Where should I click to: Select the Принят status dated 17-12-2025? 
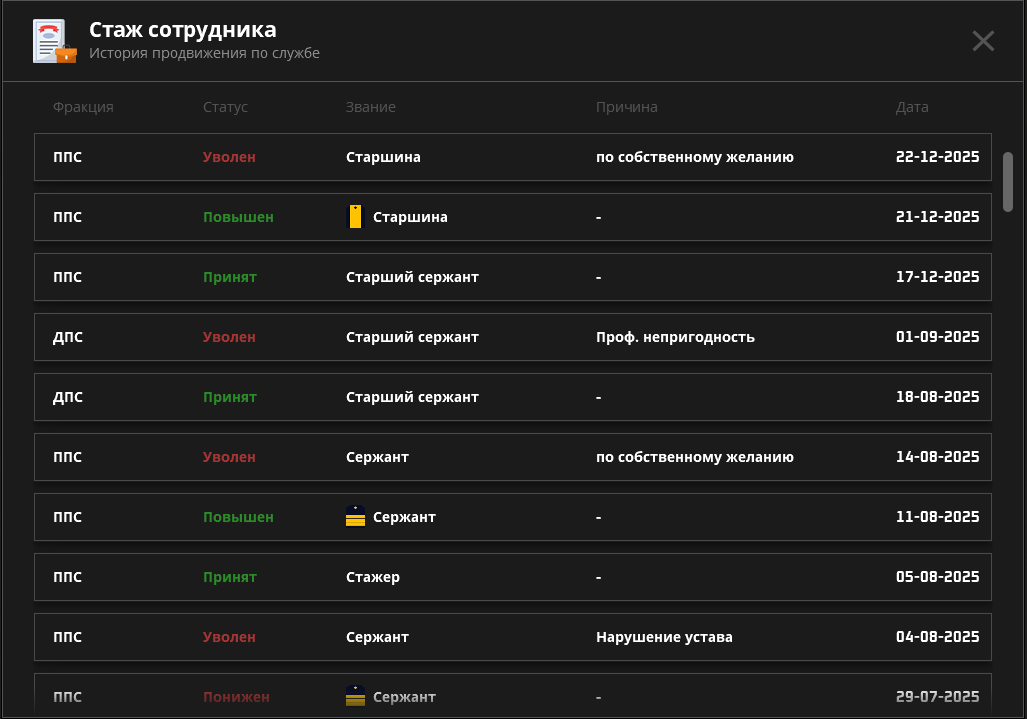[x=229, y=277]
